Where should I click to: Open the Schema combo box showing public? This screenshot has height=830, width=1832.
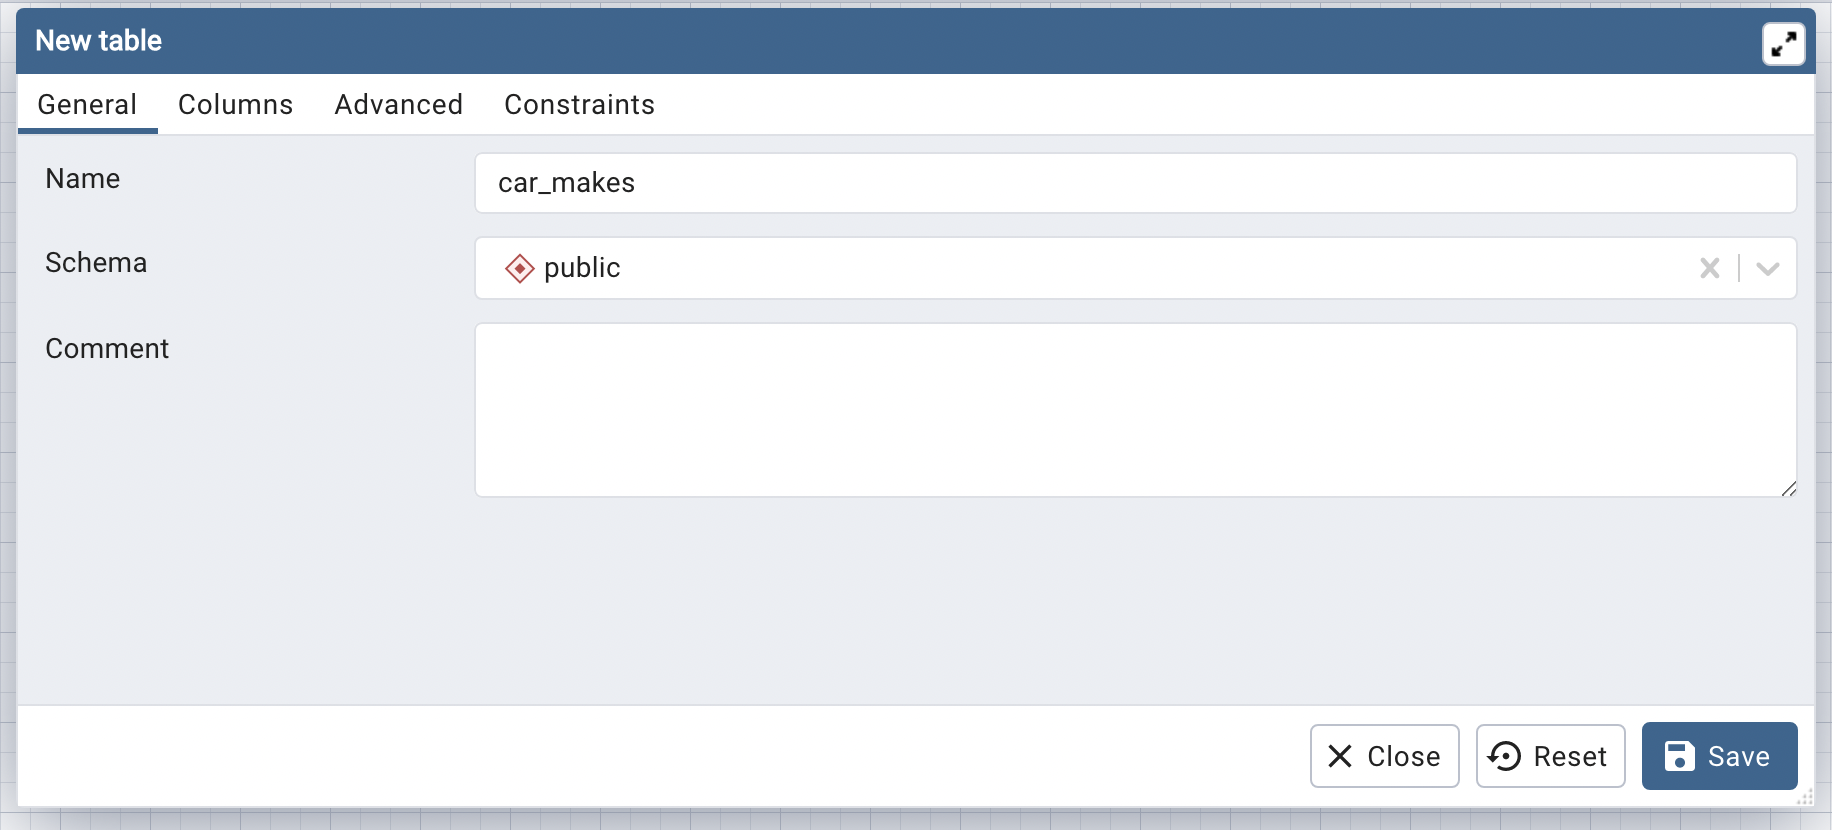pos(1100,268)
